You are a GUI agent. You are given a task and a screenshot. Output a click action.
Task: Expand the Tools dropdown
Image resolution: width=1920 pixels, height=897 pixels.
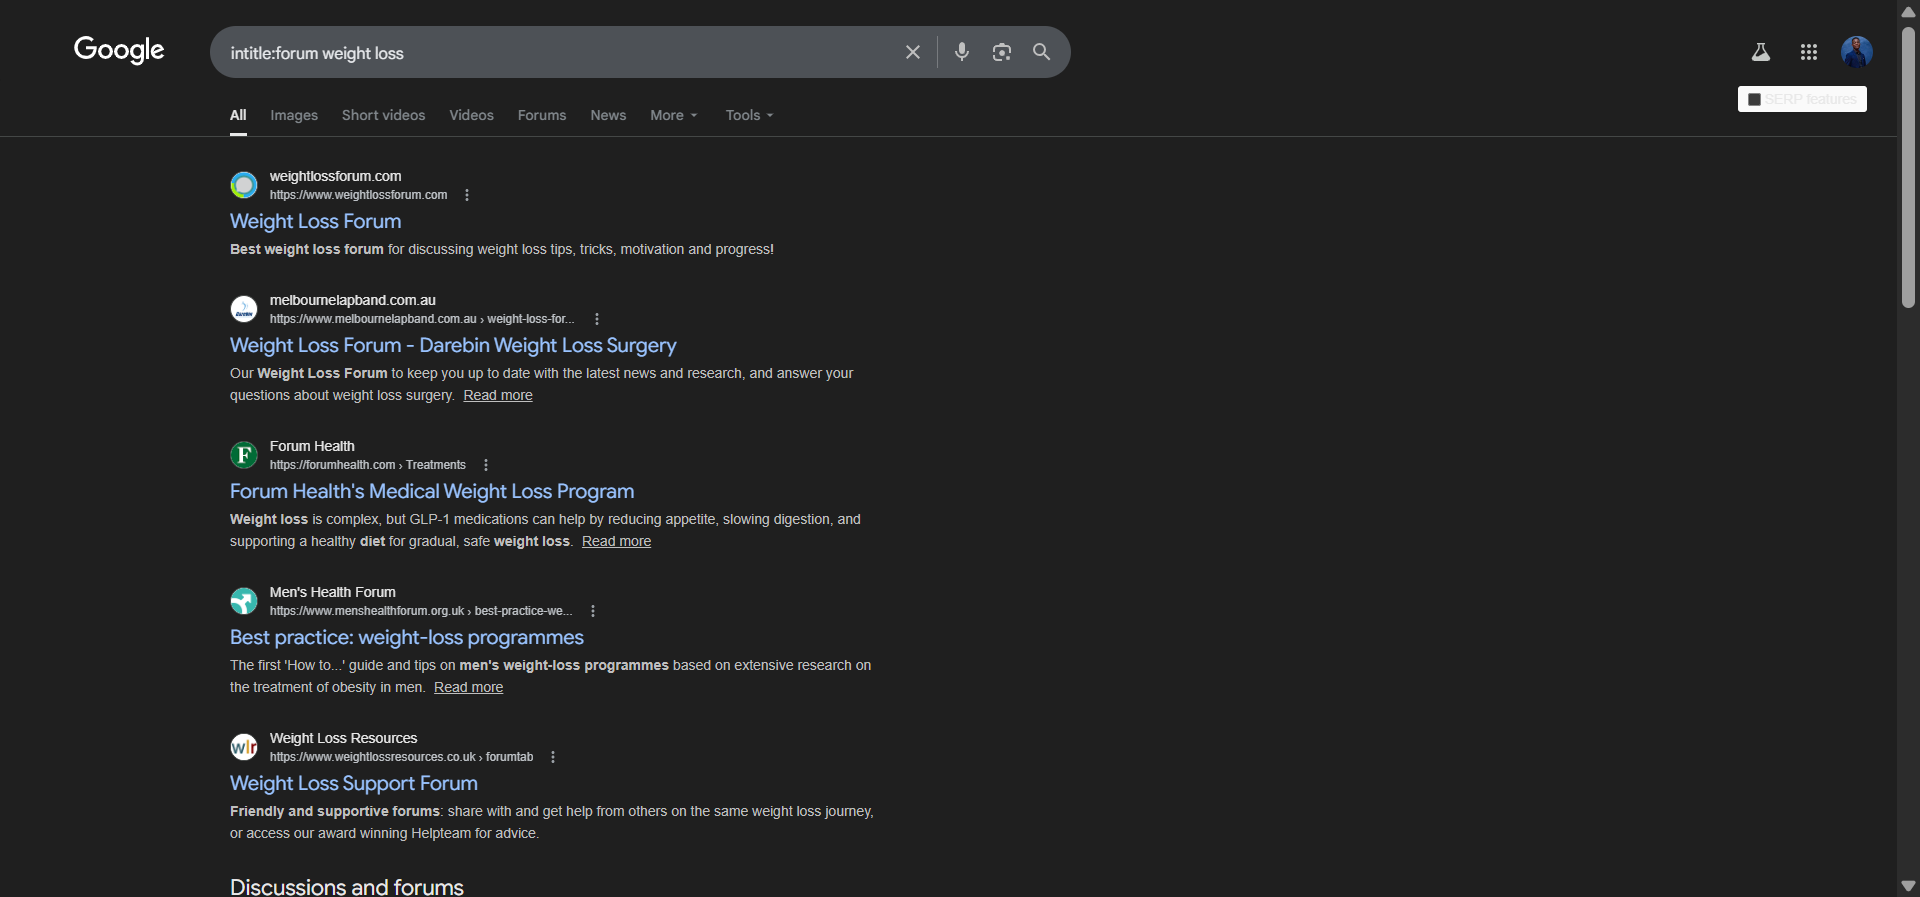click(750, 115)
